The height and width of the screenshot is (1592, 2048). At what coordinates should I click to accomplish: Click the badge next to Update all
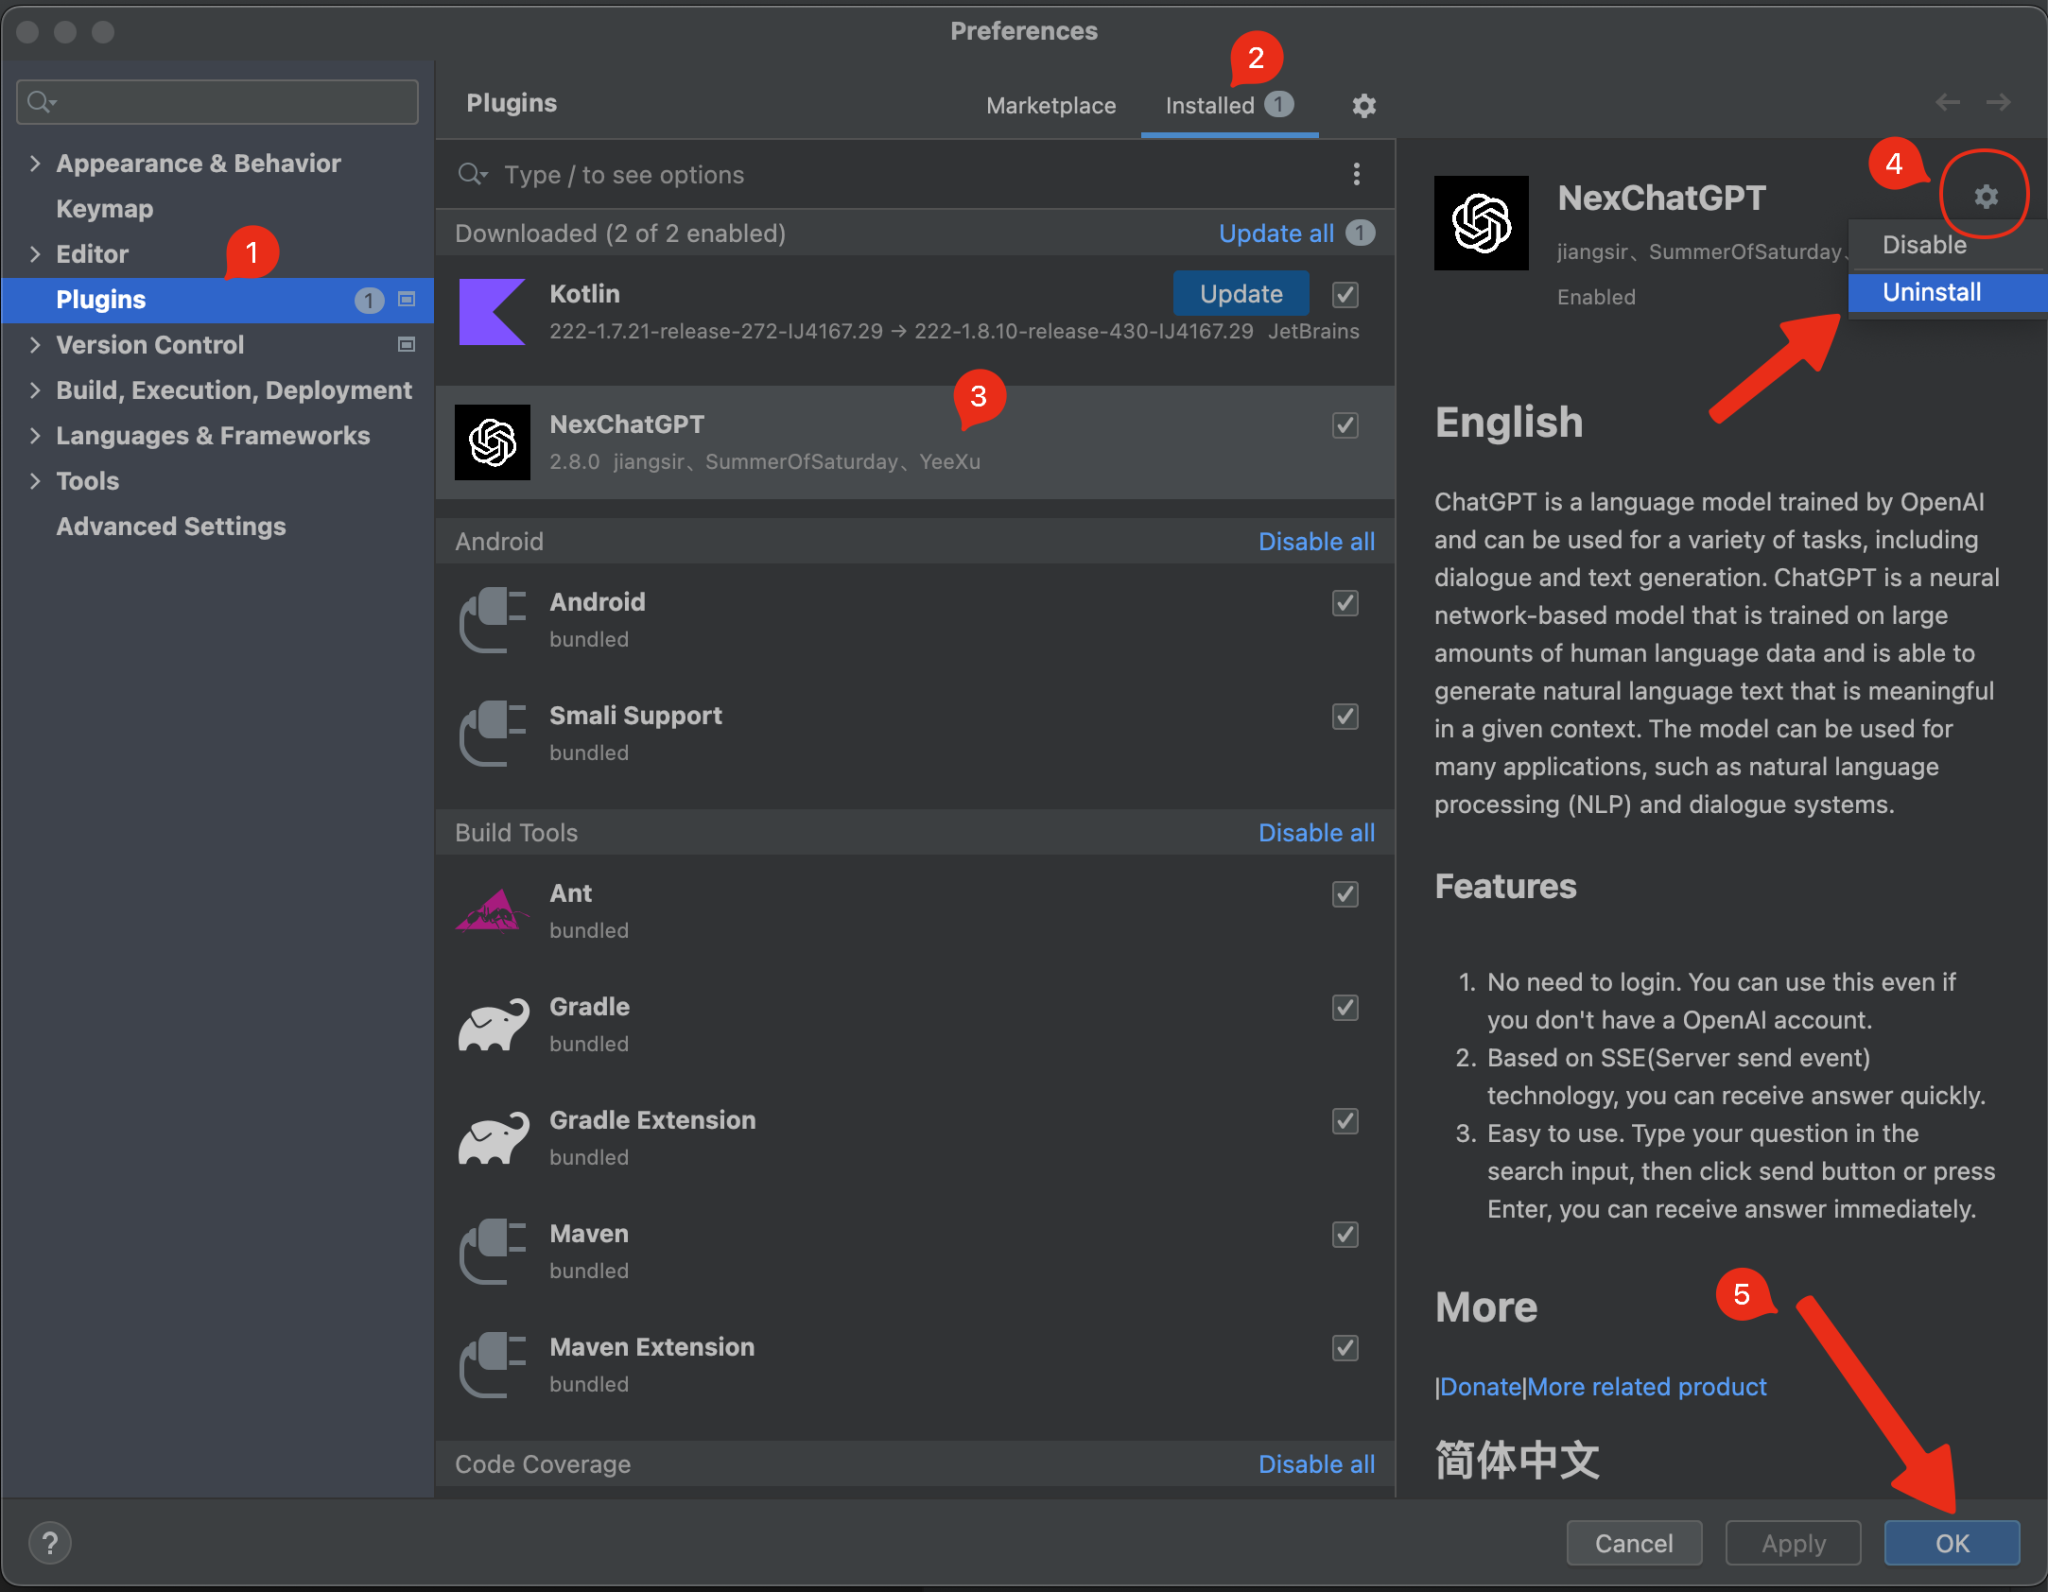[x=1359, y=232]
